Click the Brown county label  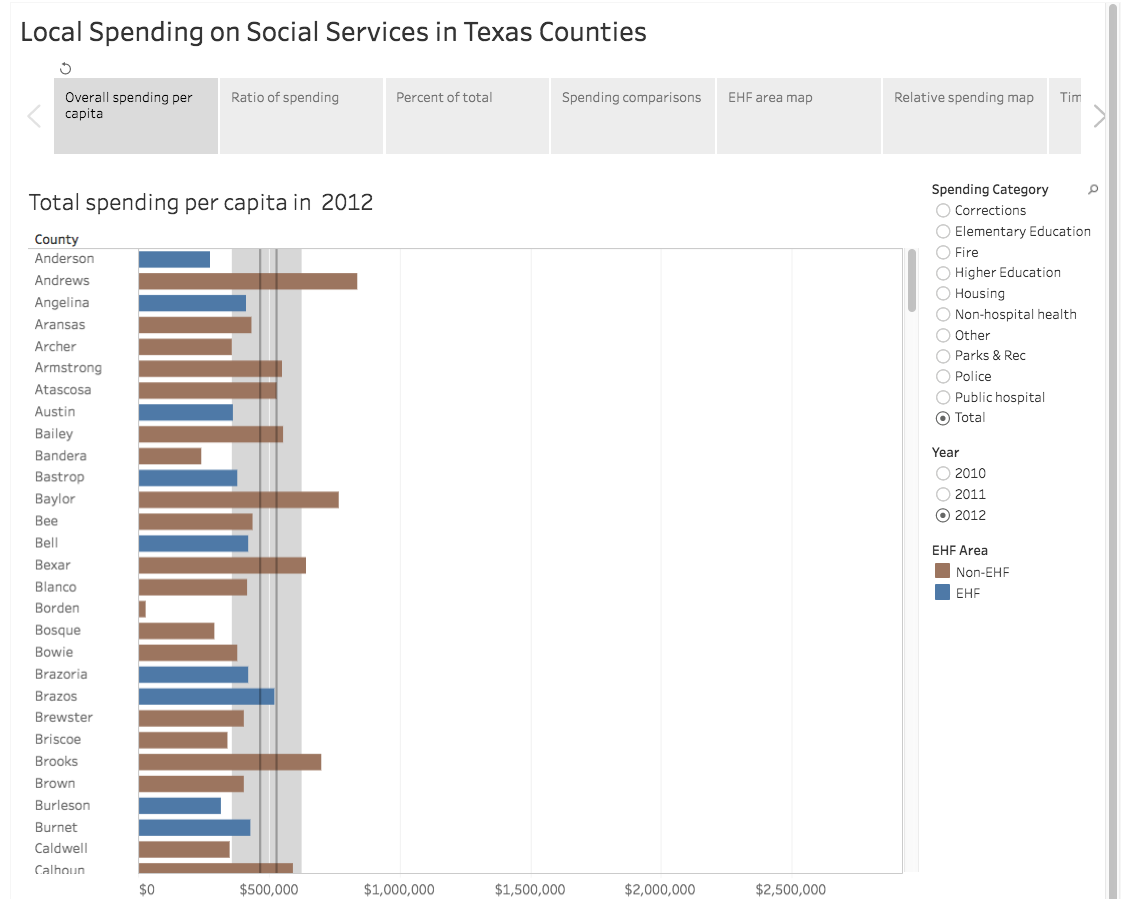coord(55,783)
